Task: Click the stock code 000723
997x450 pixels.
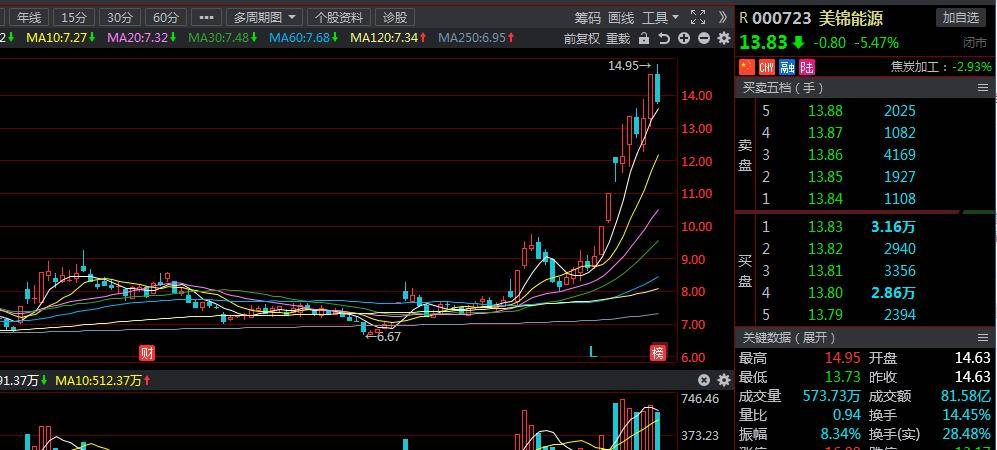Action: (781, 18)
